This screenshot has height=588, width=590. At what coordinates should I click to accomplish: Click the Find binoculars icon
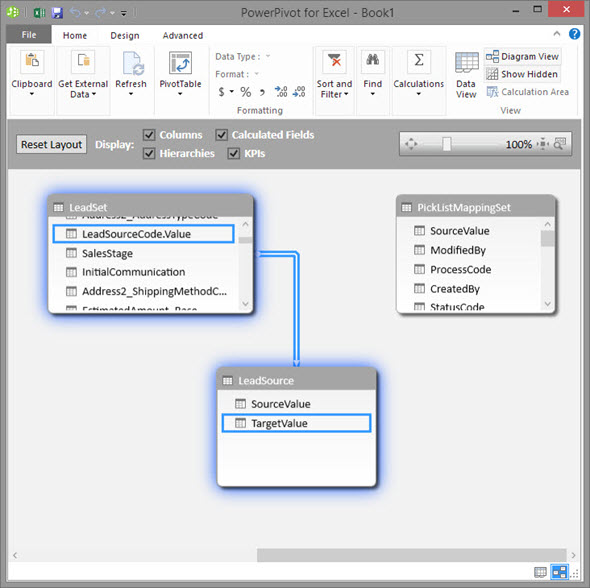click(x=373, y=61)
